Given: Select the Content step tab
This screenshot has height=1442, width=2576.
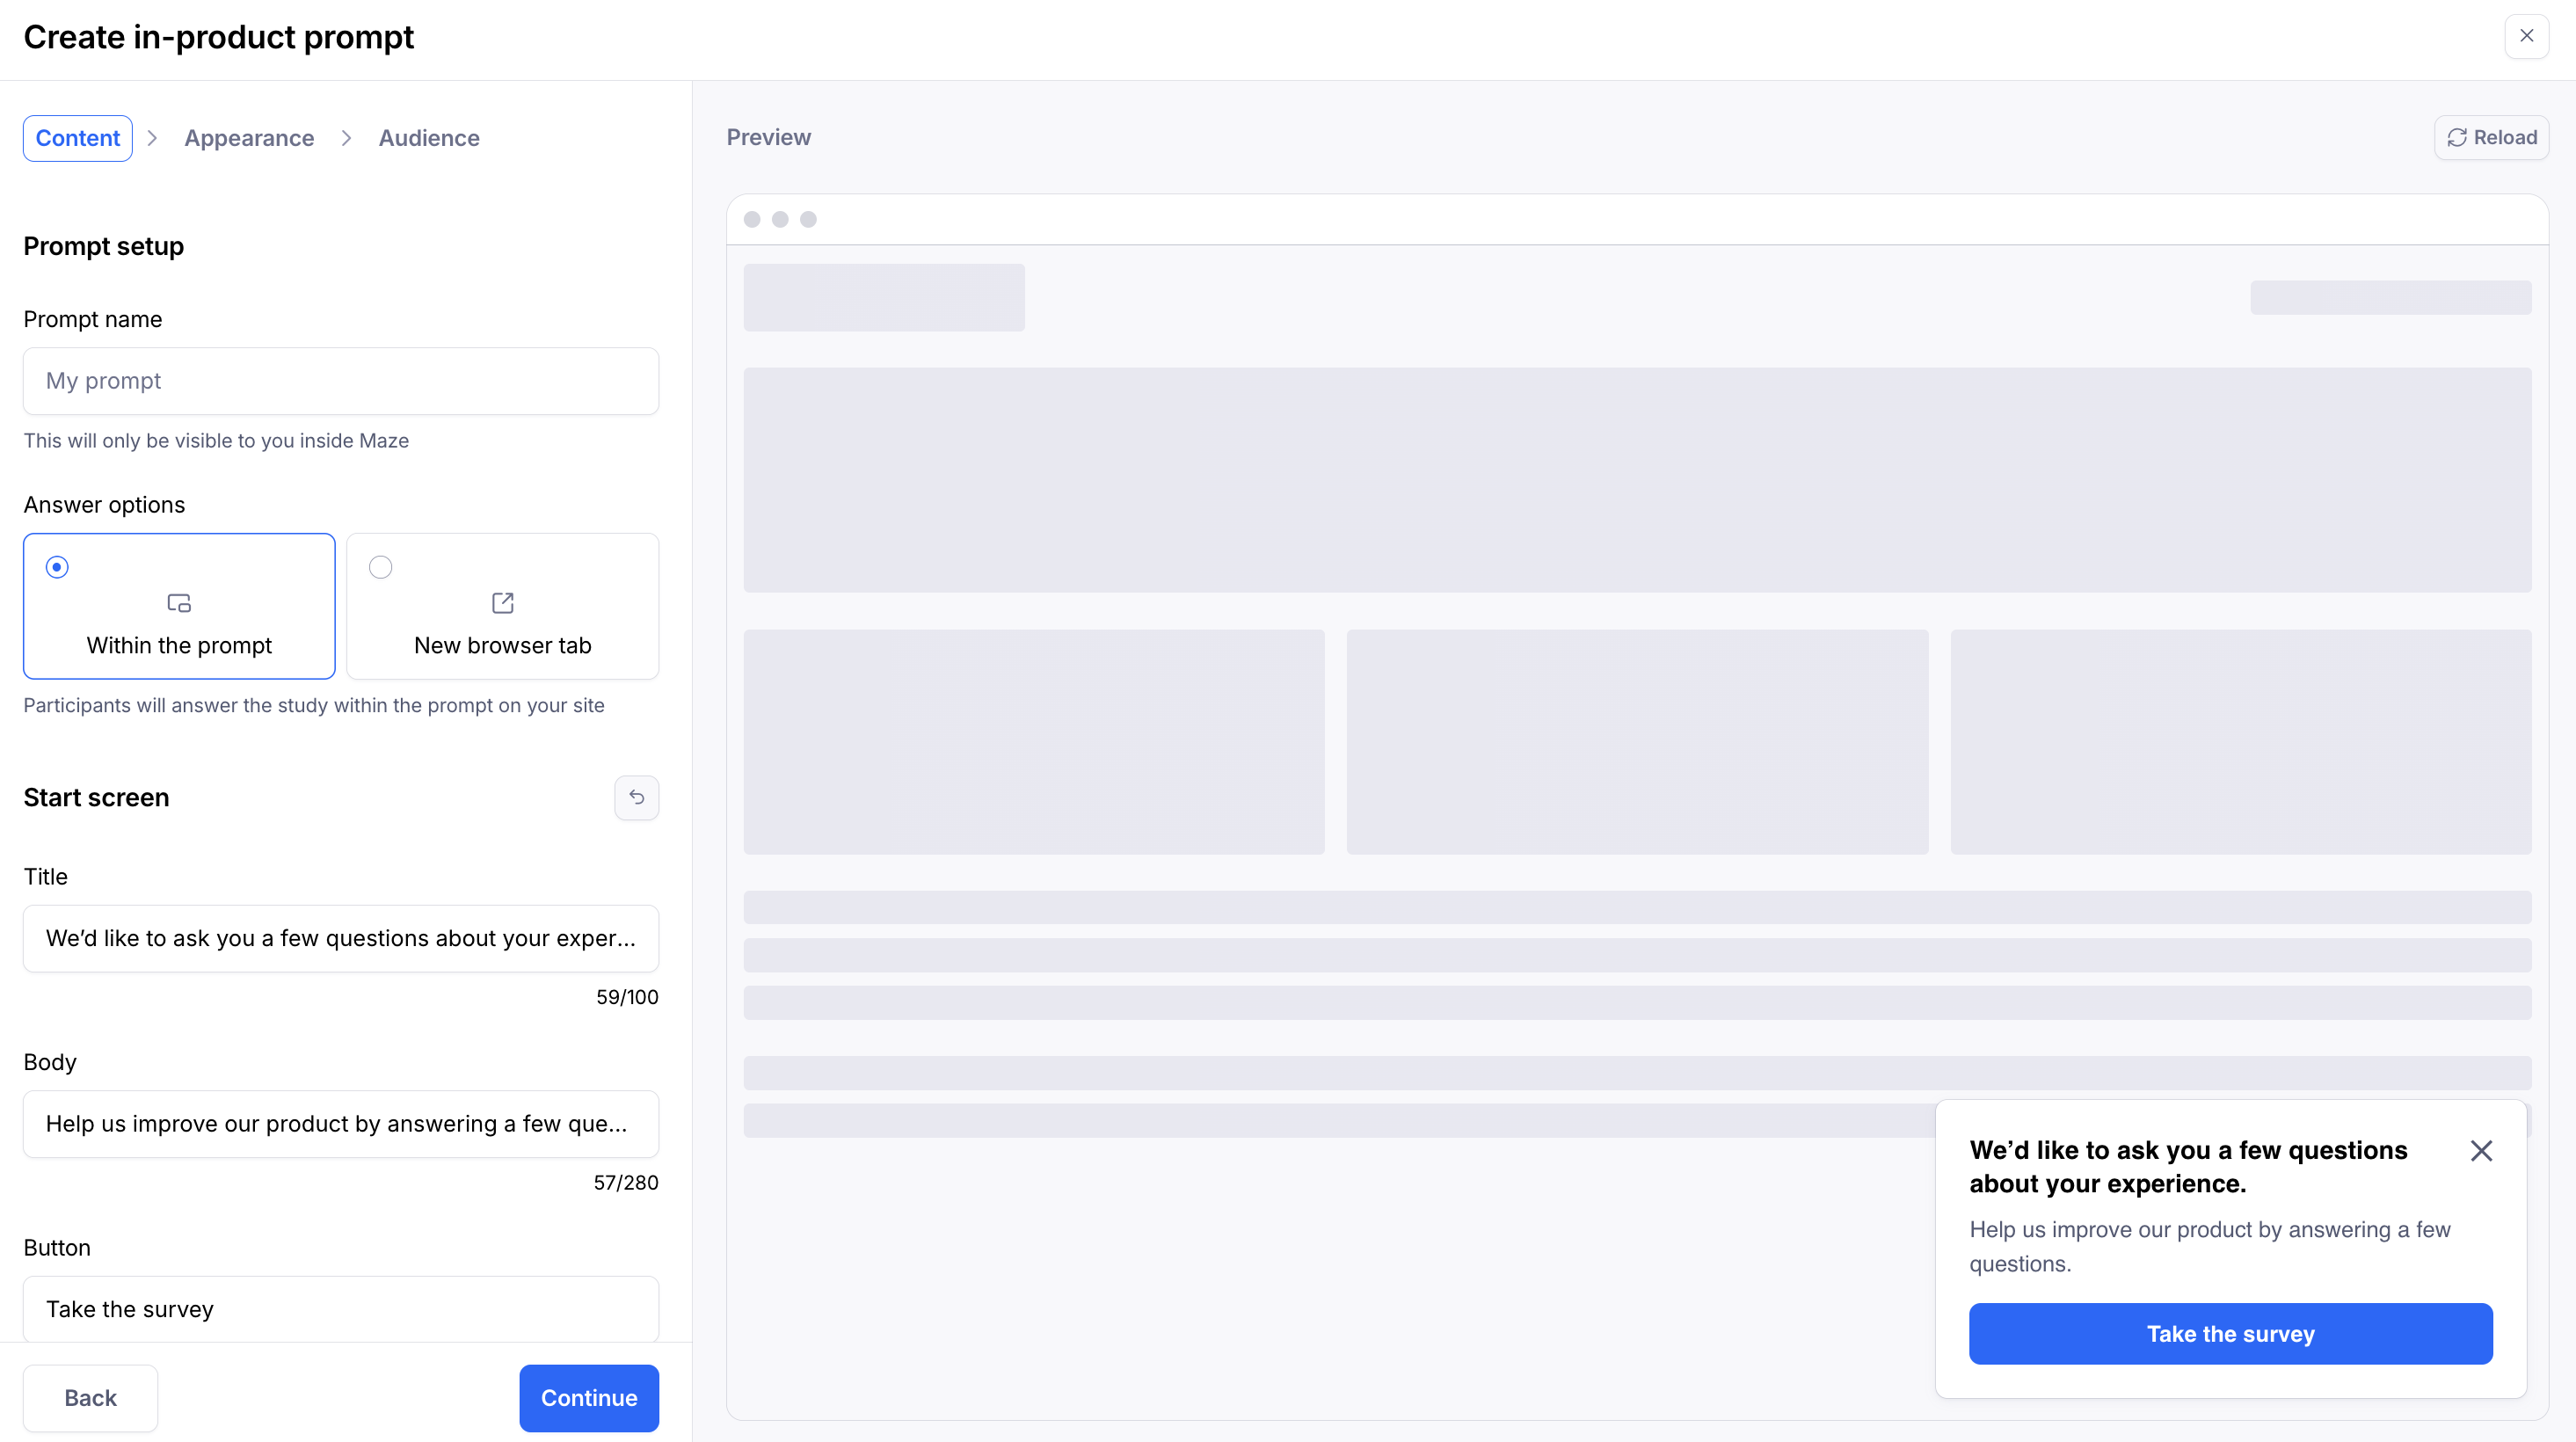Looking at the screenshot, I should (x=78, y=138).
